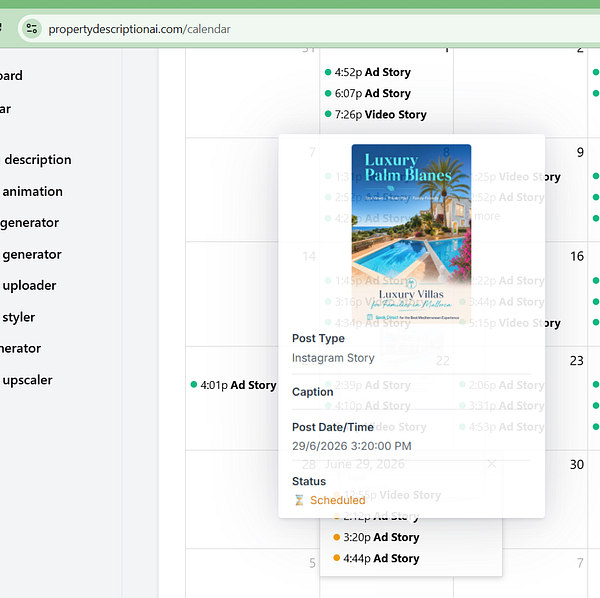Screen dimensions: 600x598
Task: Open the 7:26p Video Story event
Action: (375, 114)
